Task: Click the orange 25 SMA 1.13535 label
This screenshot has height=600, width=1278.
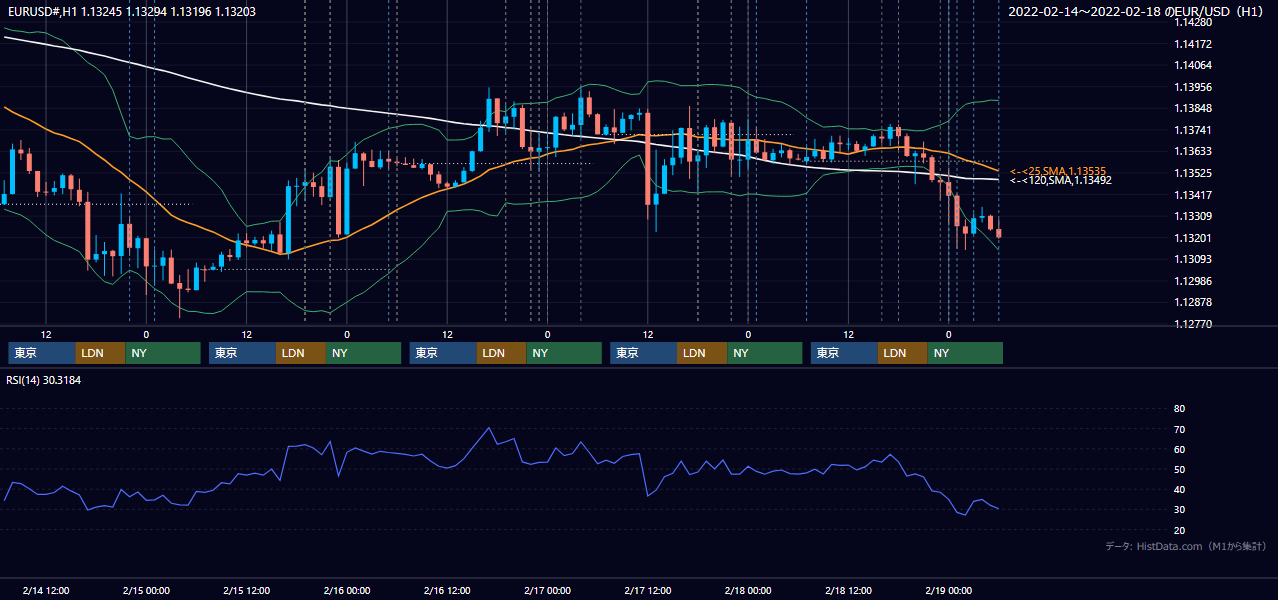Action: [x=1058, y=172]
